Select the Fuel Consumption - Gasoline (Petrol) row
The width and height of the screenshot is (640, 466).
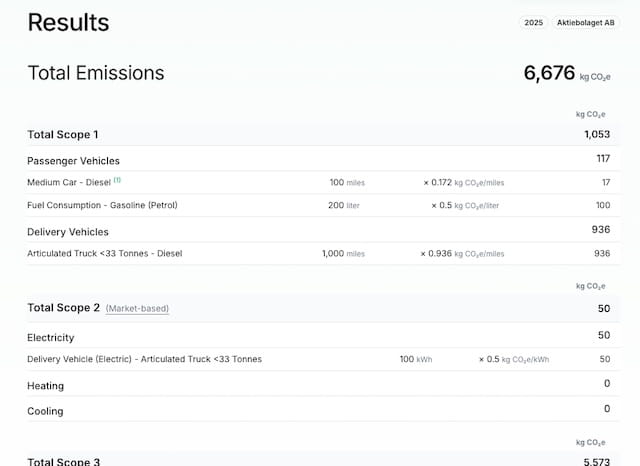pos(323,205)
